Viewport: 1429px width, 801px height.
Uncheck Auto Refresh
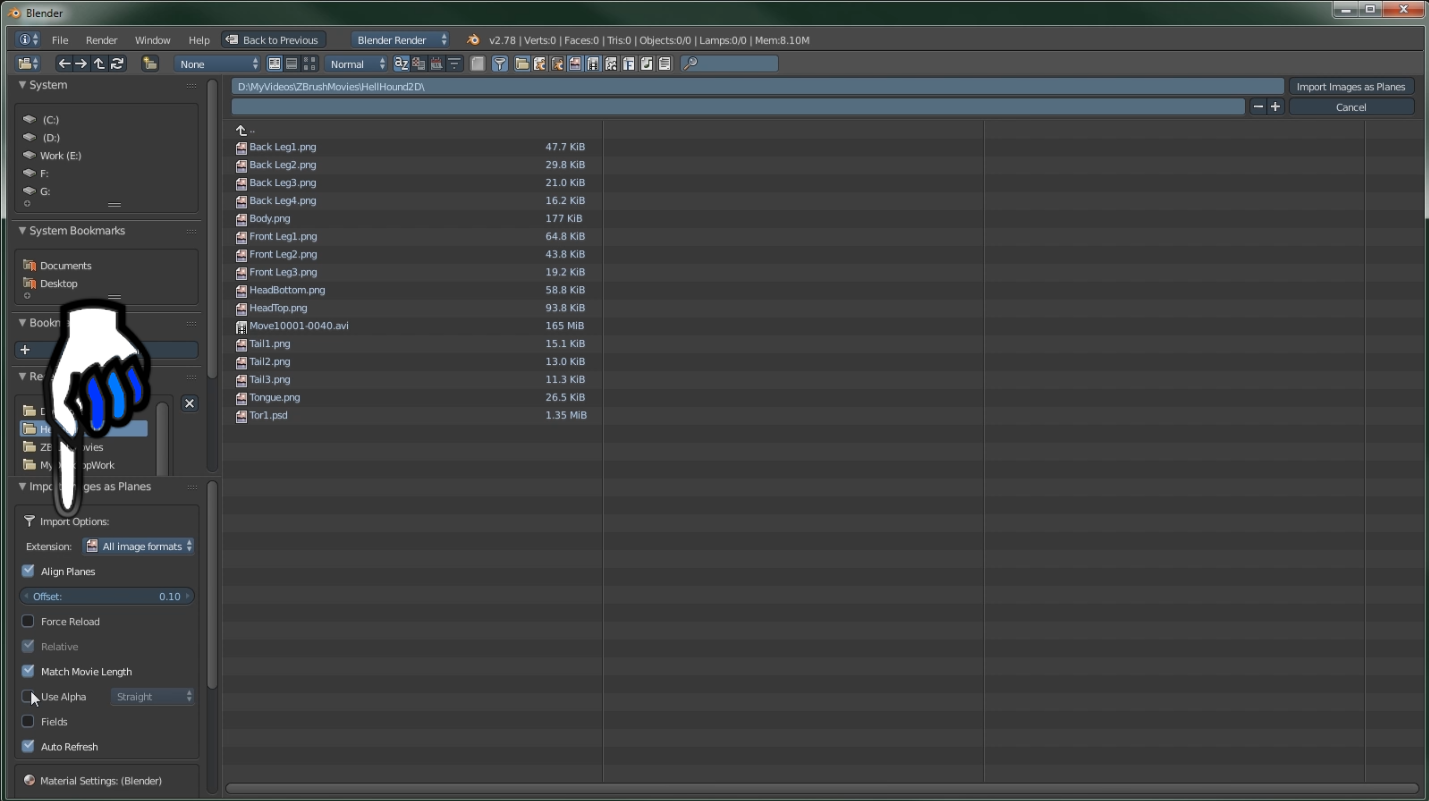pyautogui.click(x=28, y=746)
